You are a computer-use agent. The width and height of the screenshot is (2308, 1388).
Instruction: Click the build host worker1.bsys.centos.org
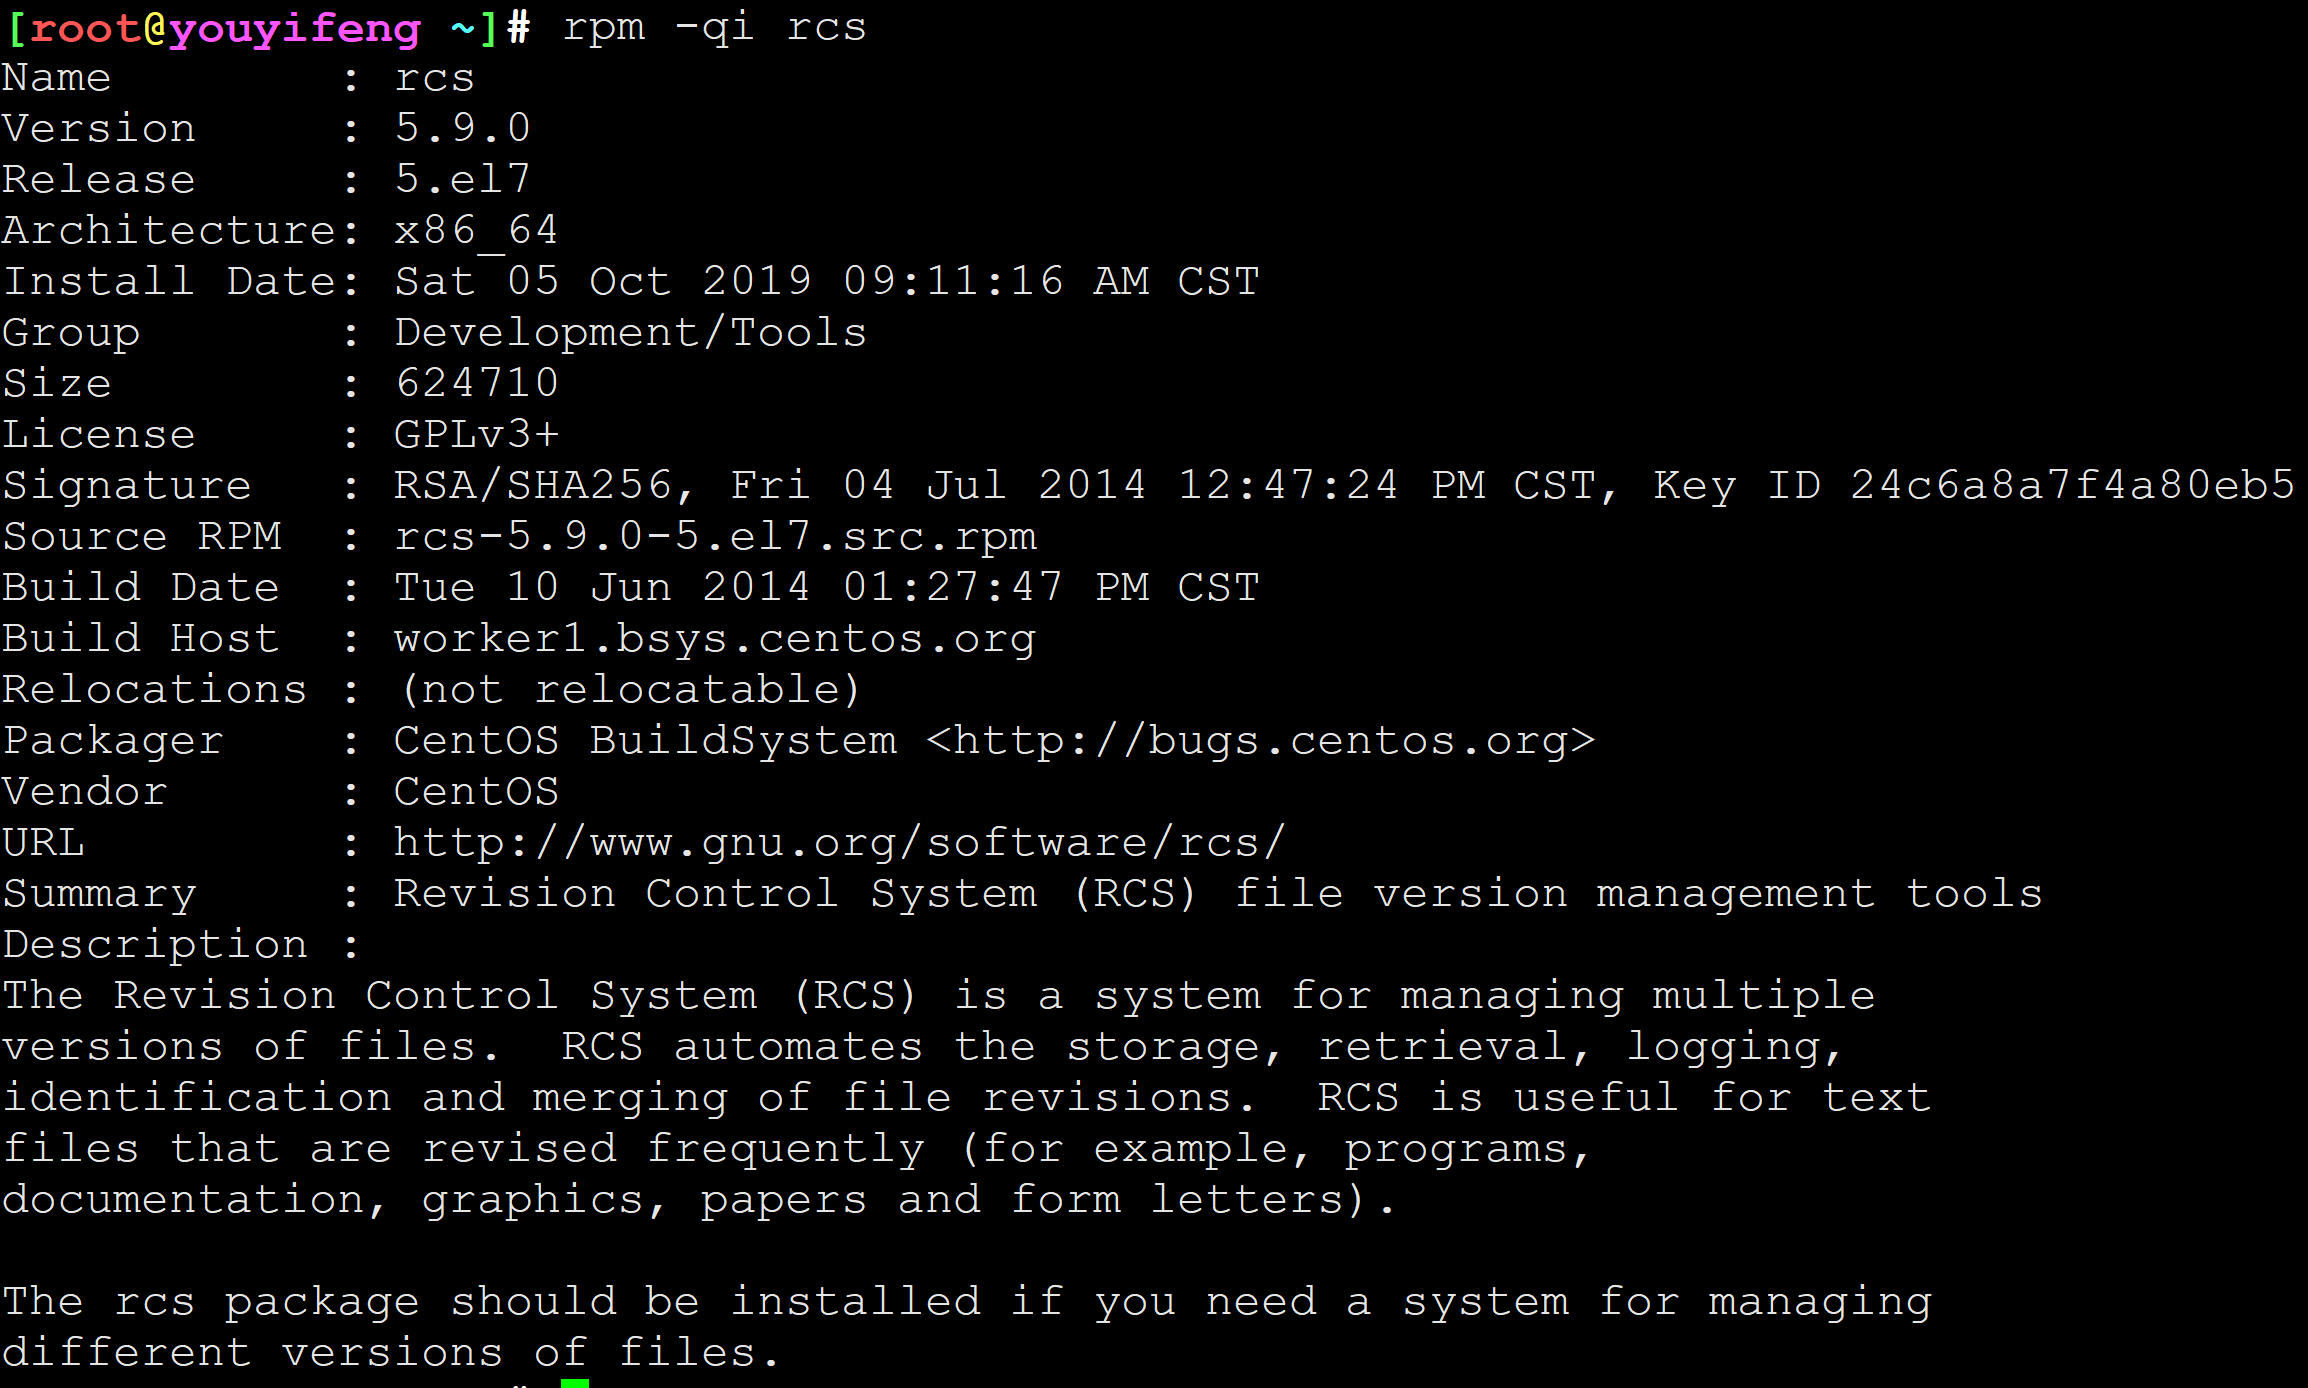pyautogui.click(x=714, y=639)
